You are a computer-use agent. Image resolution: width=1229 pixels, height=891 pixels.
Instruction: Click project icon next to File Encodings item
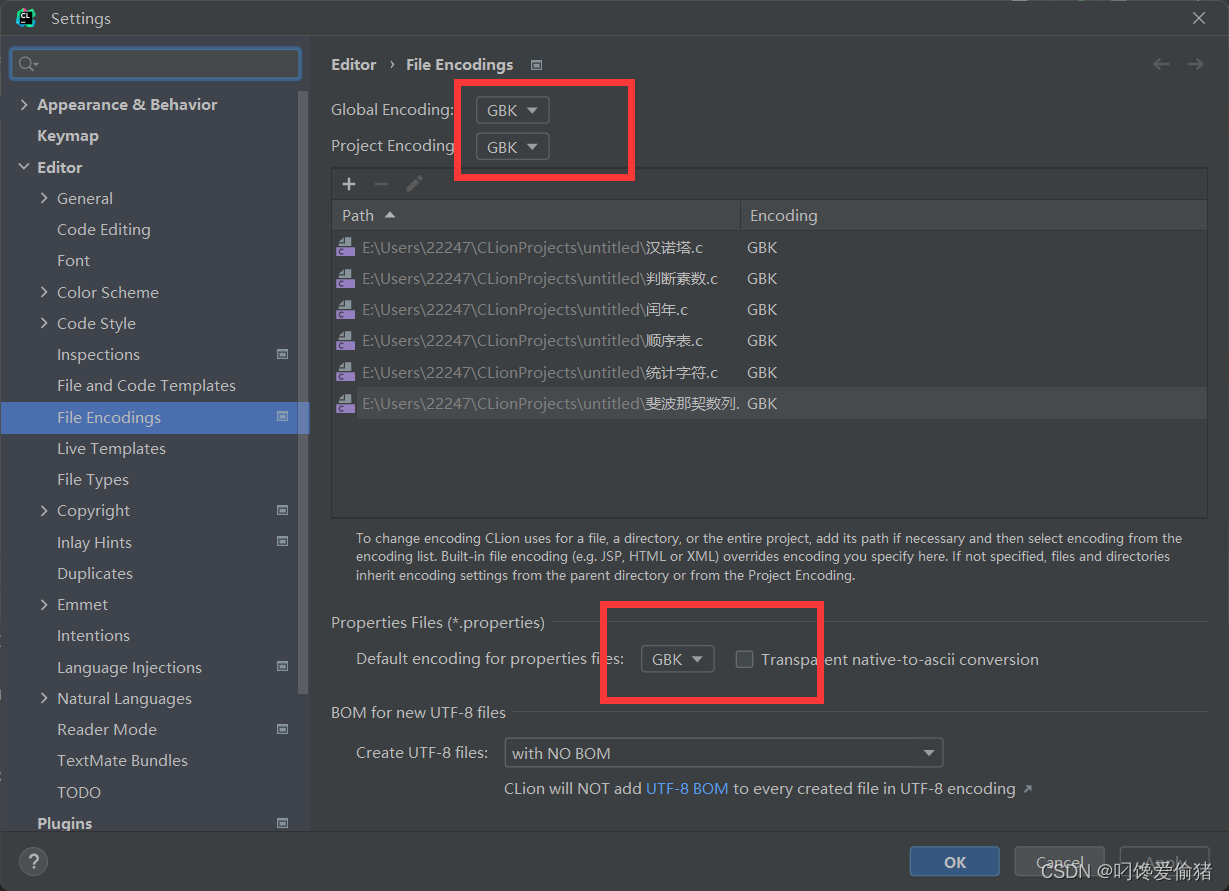coord(282,417)
